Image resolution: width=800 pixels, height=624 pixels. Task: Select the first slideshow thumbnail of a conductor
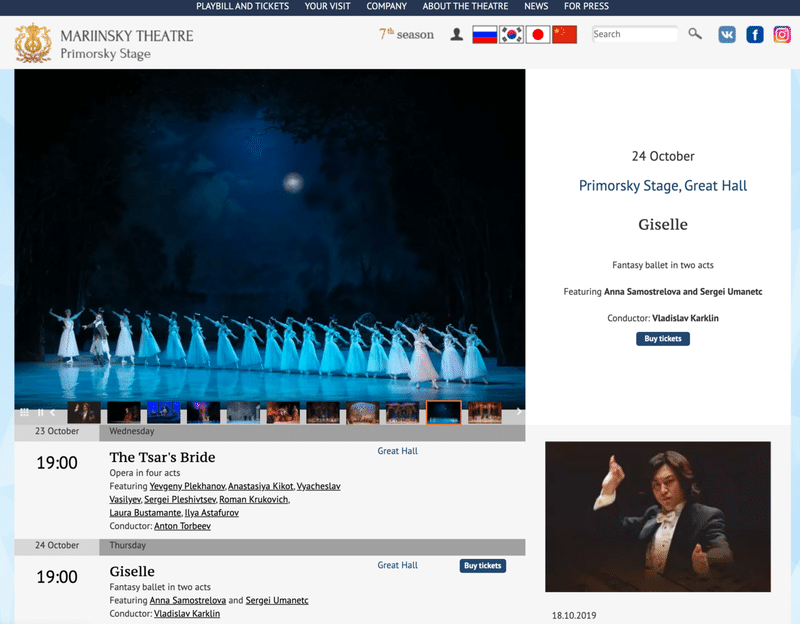click(84, 412)
